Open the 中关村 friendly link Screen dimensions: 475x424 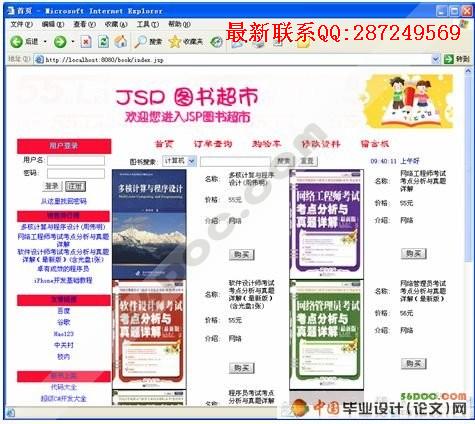[64, 345]
